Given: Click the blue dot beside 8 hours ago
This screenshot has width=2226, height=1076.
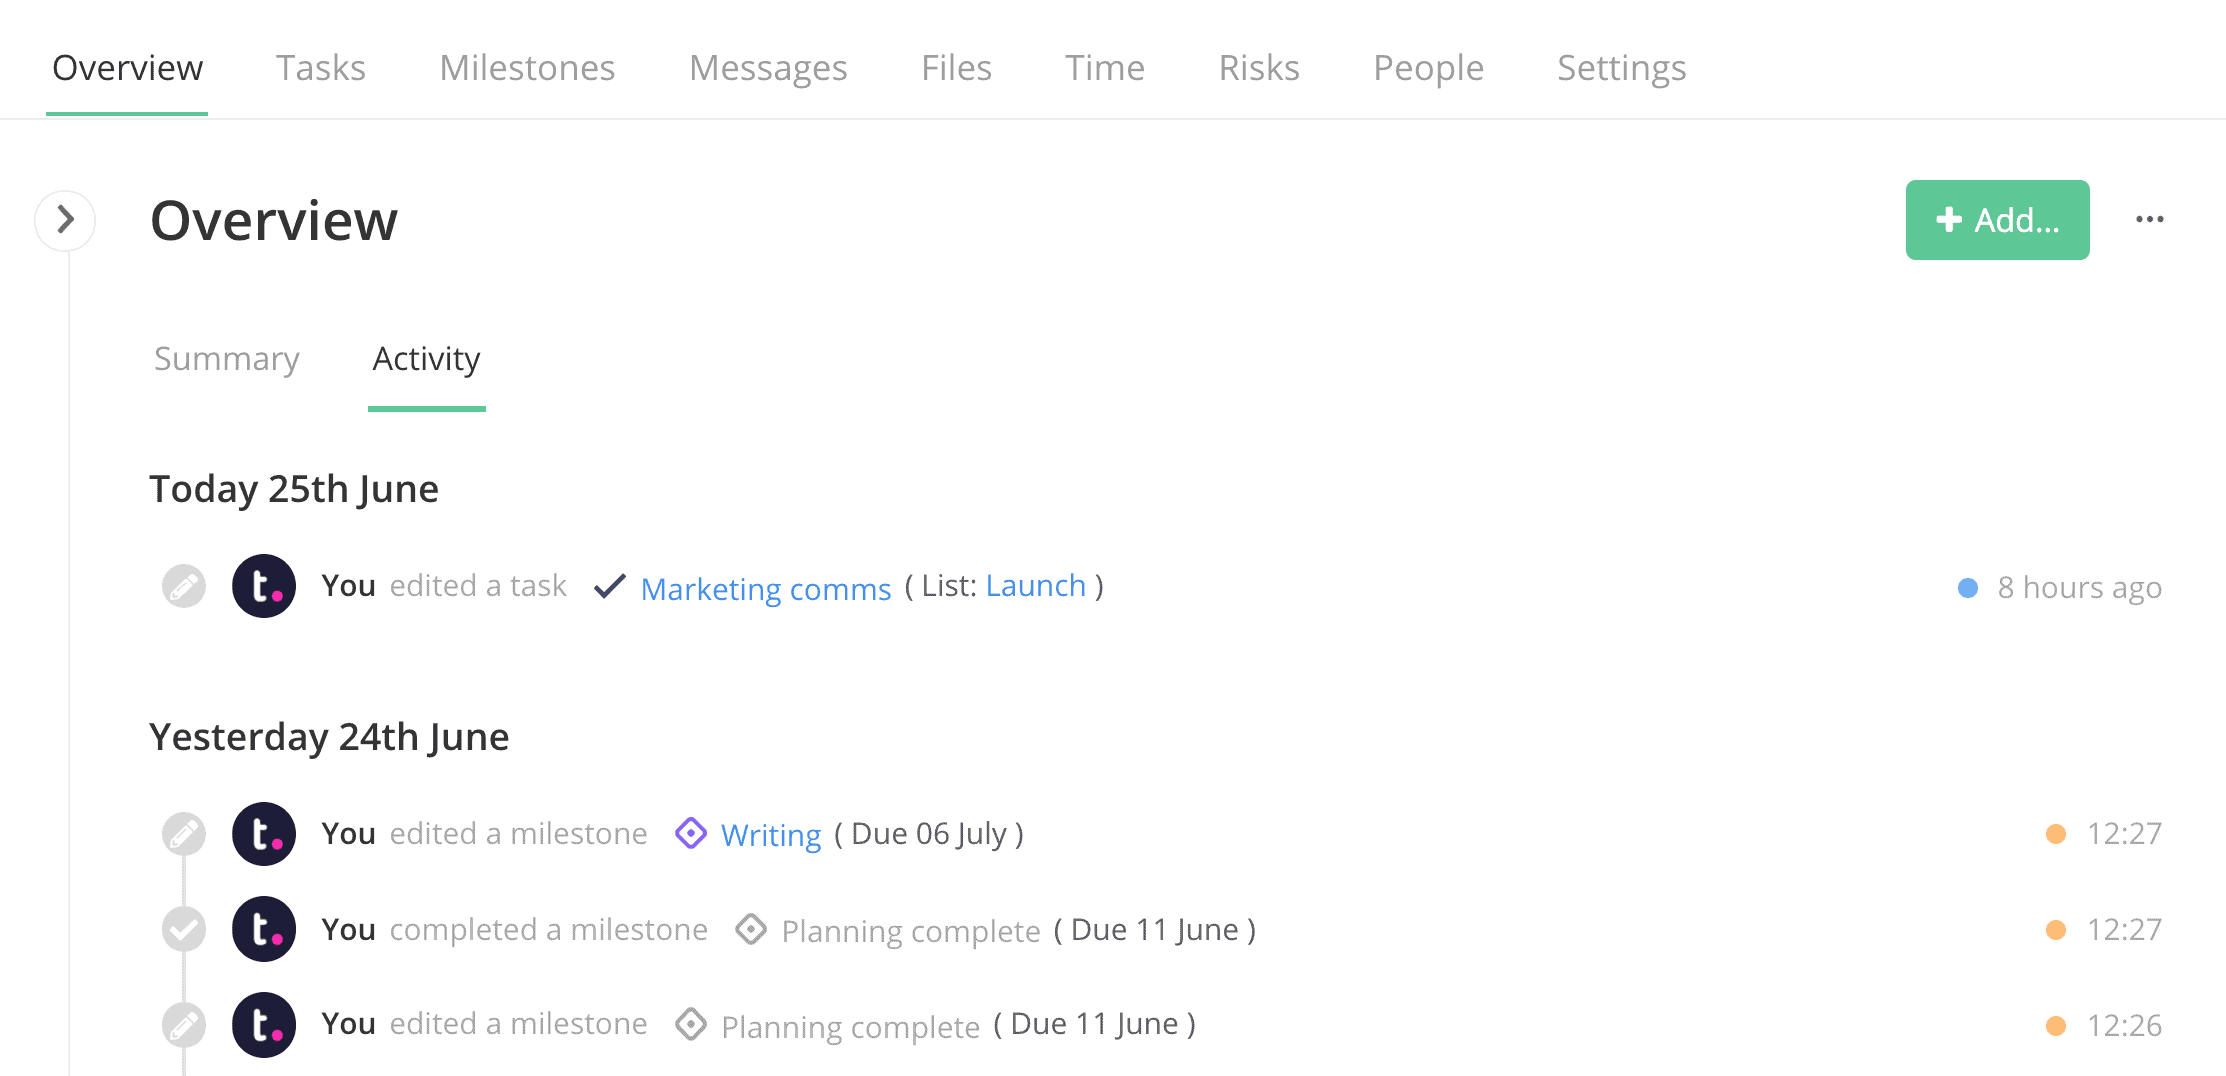Looking at the screenshot, I should point(1968,588).
